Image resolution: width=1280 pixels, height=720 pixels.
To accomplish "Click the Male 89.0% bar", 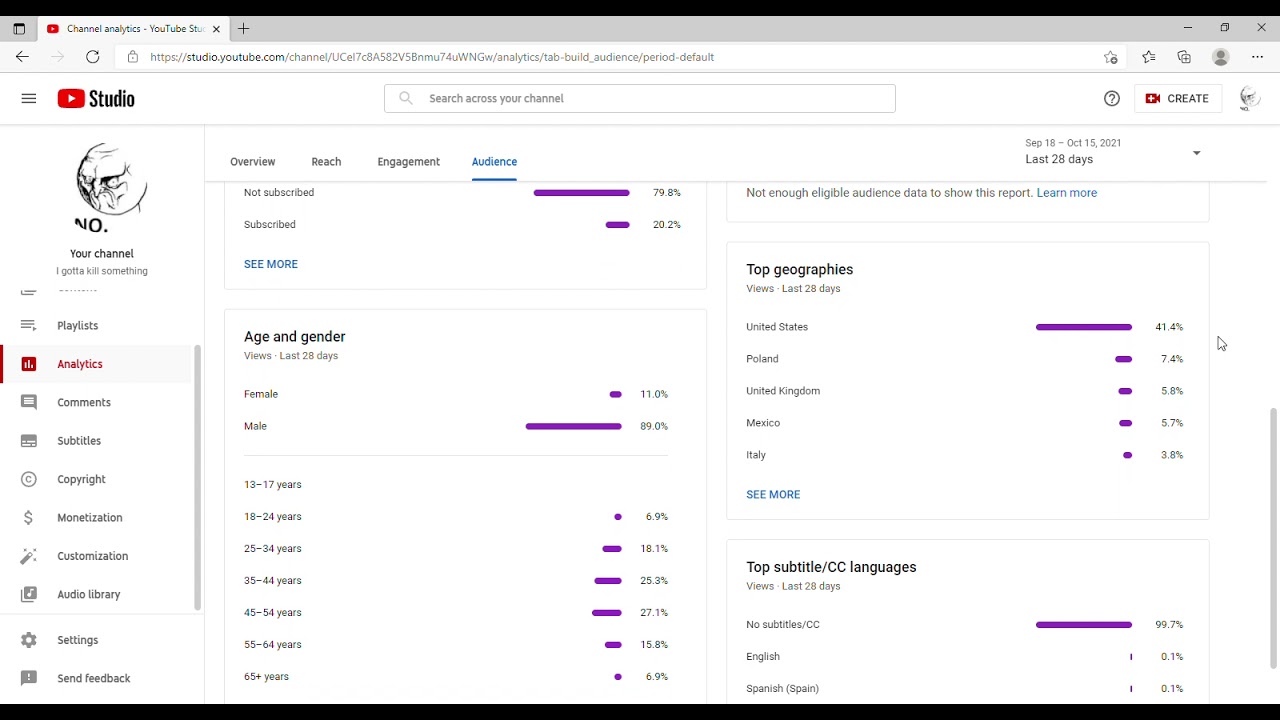I will pyautogui.click(x=573, y=426).
